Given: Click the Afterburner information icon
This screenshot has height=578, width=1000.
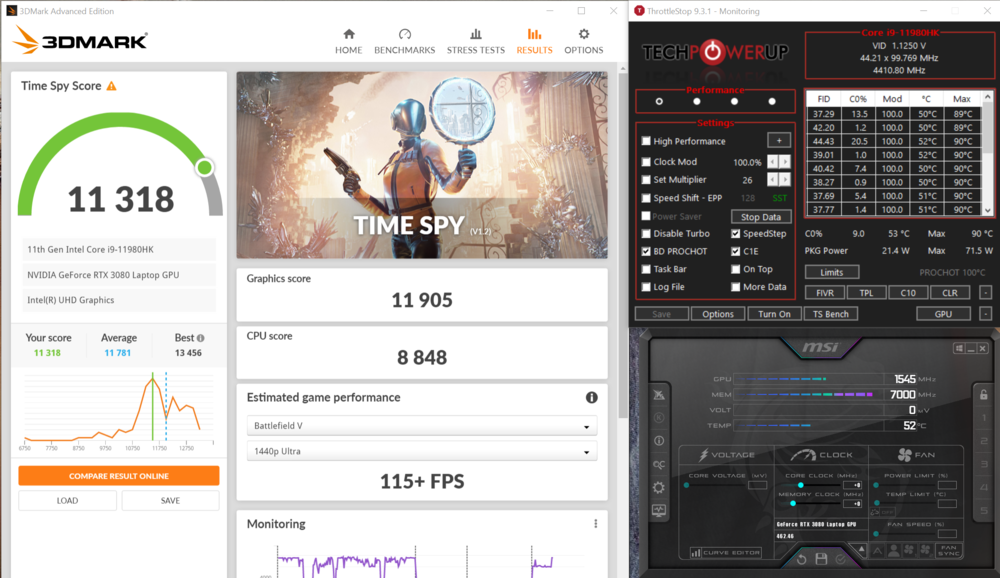Looking at the screenshot, I should pyautogui.click(x=659, y=440).
